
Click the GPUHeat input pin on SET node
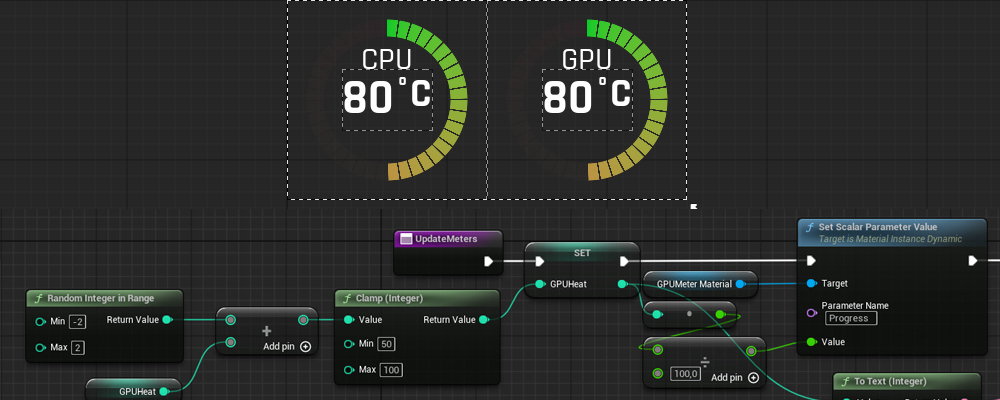point(541,285)
